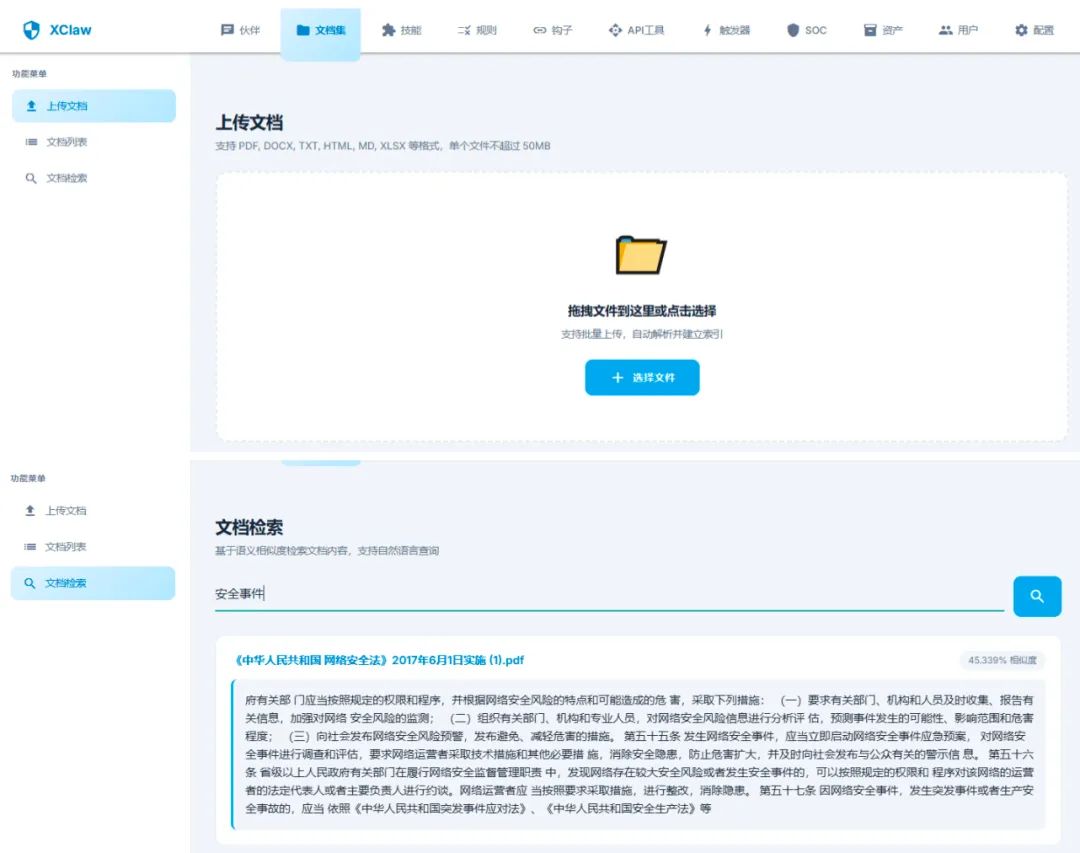Click the 上传文档 page heading
The width and height of the screenshot is (1080, 853).
(249, 123)
